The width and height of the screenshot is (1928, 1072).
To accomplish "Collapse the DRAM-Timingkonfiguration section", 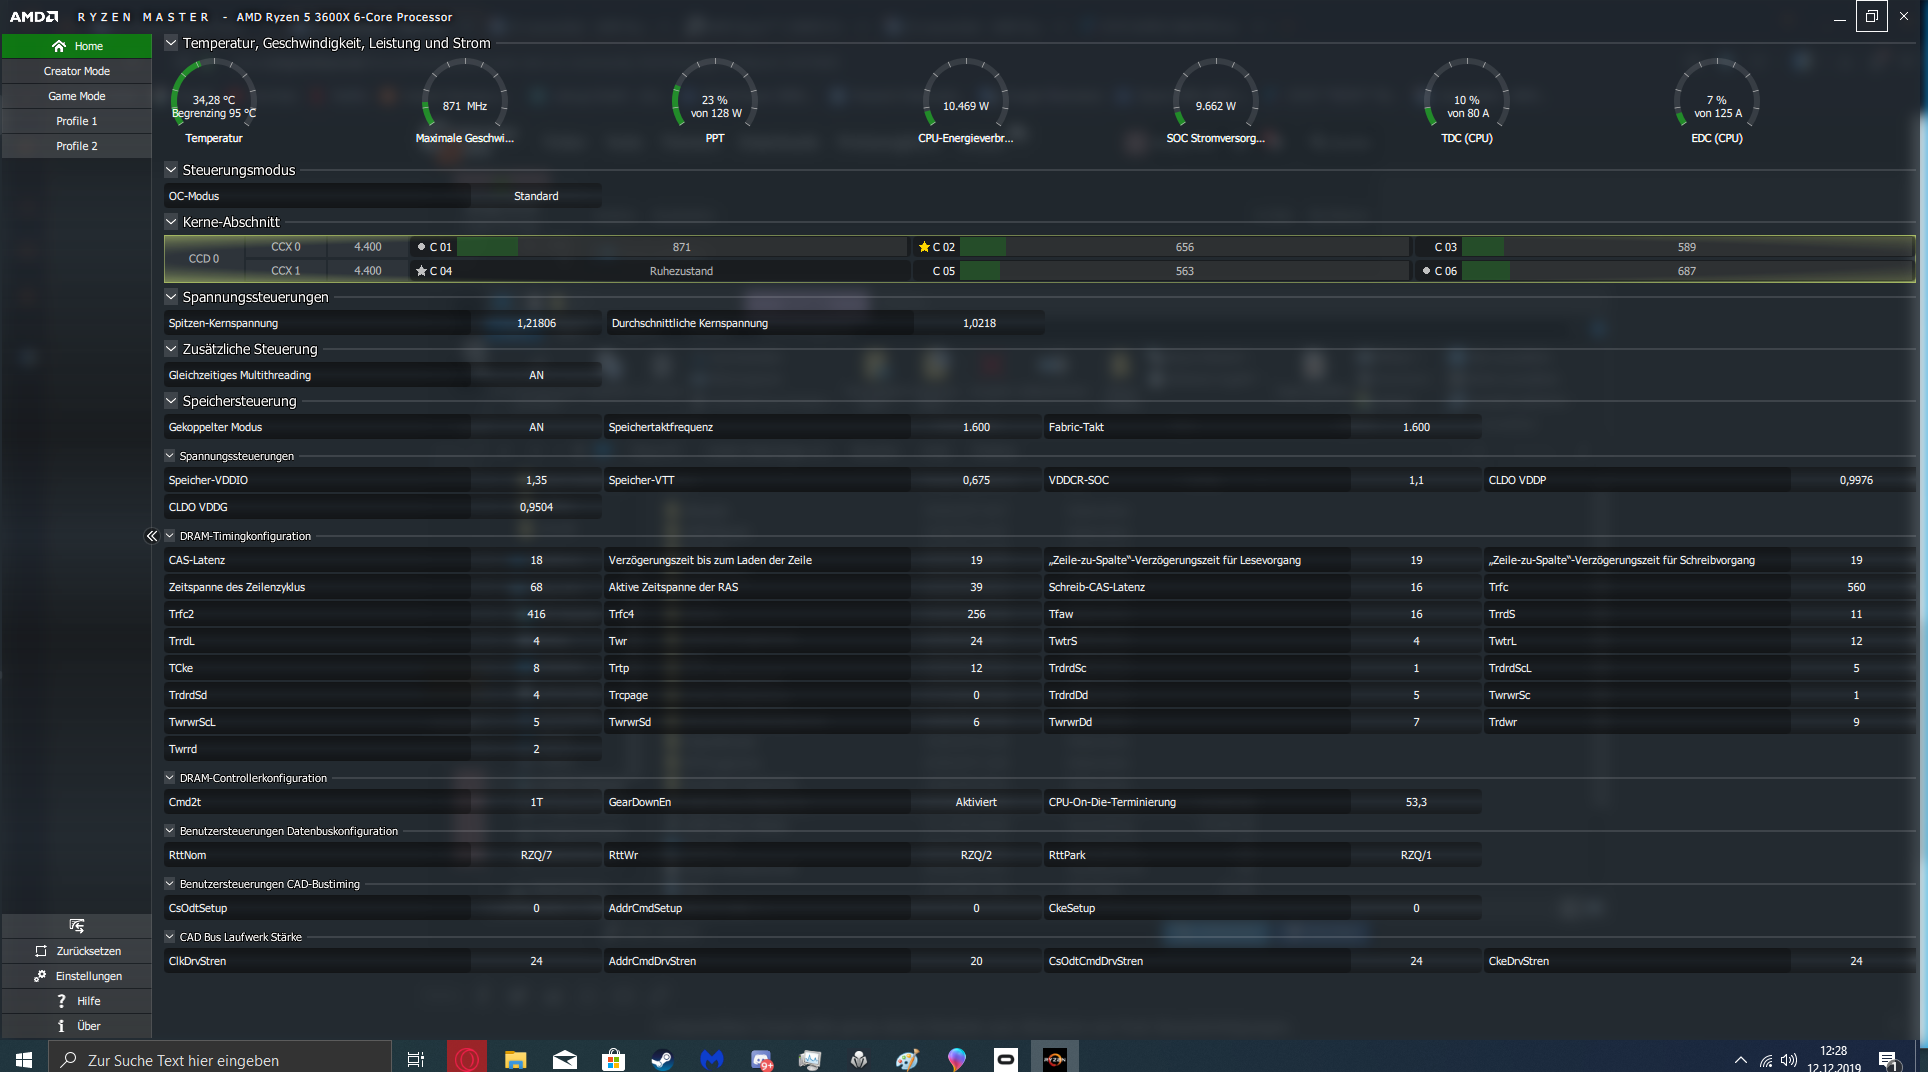I will click(170, 536).
